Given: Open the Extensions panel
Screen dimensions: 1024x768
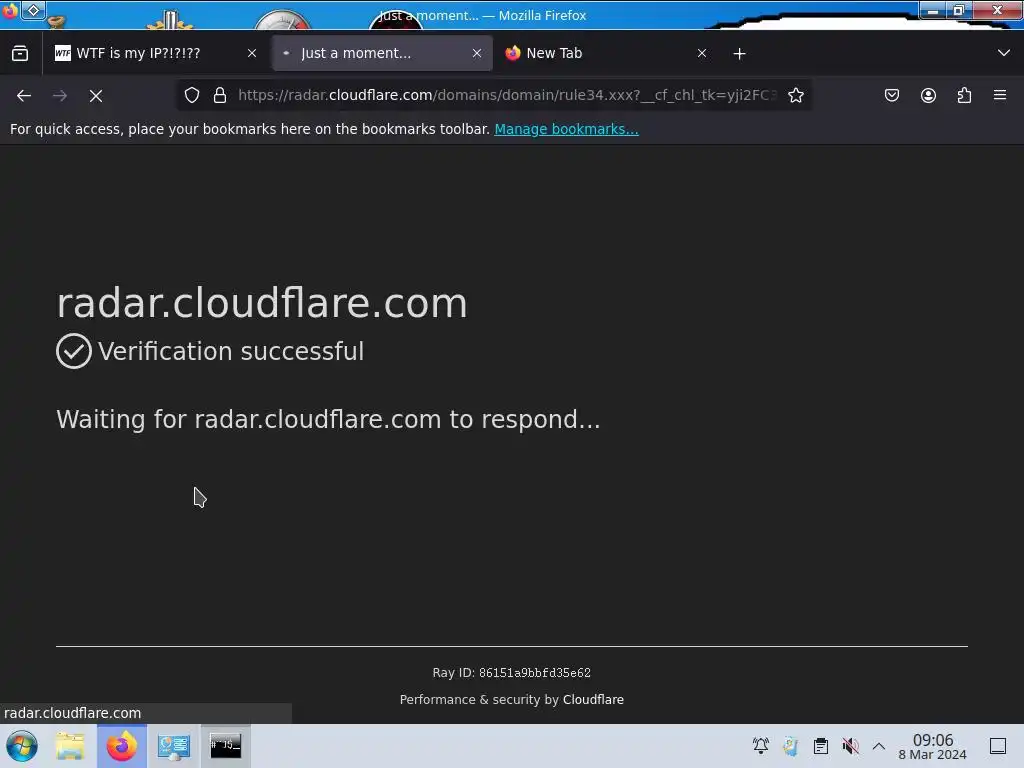Looking at the screenshot, I should 964,95.
